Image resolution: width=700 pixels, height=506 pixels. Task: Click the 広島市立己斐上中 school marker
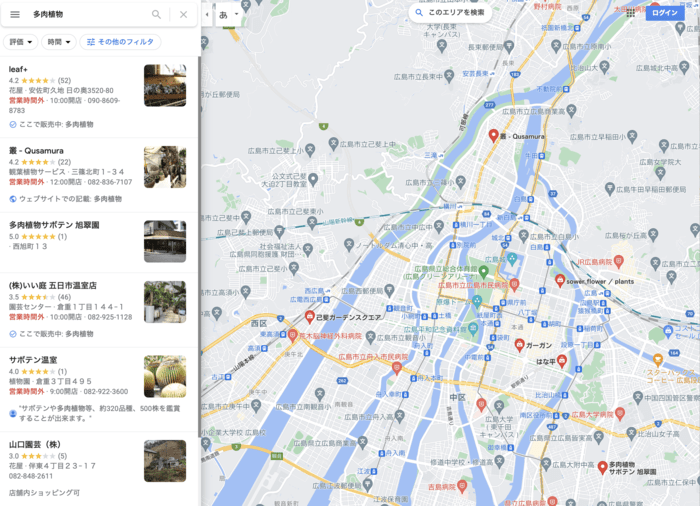point(333,143)
